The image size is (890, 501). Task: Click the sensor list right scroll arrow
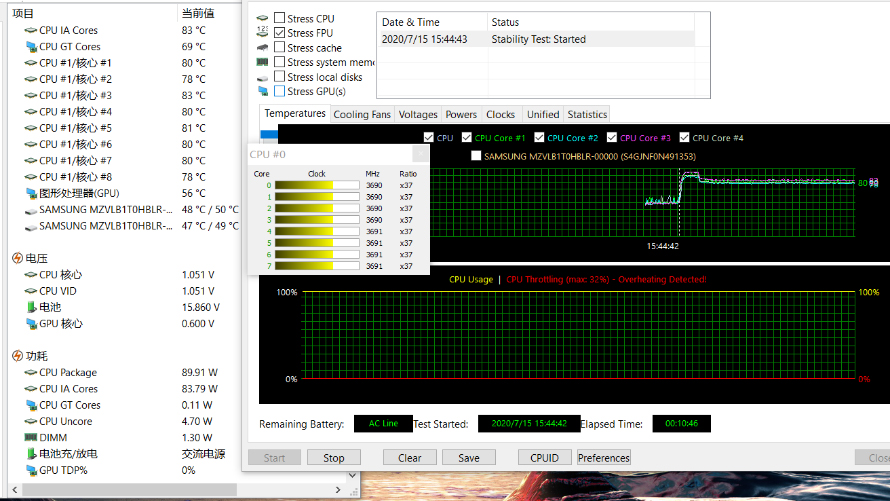338,490
